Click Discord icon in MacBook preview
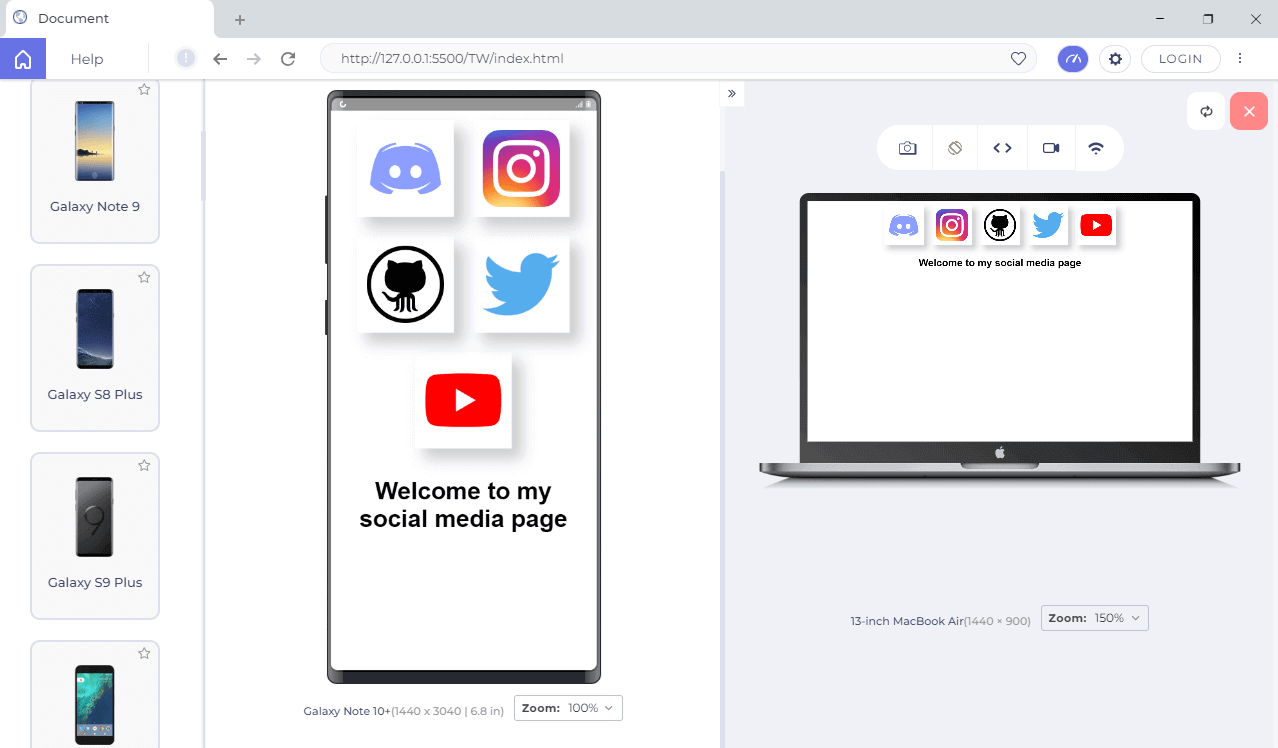 [904, 226]
